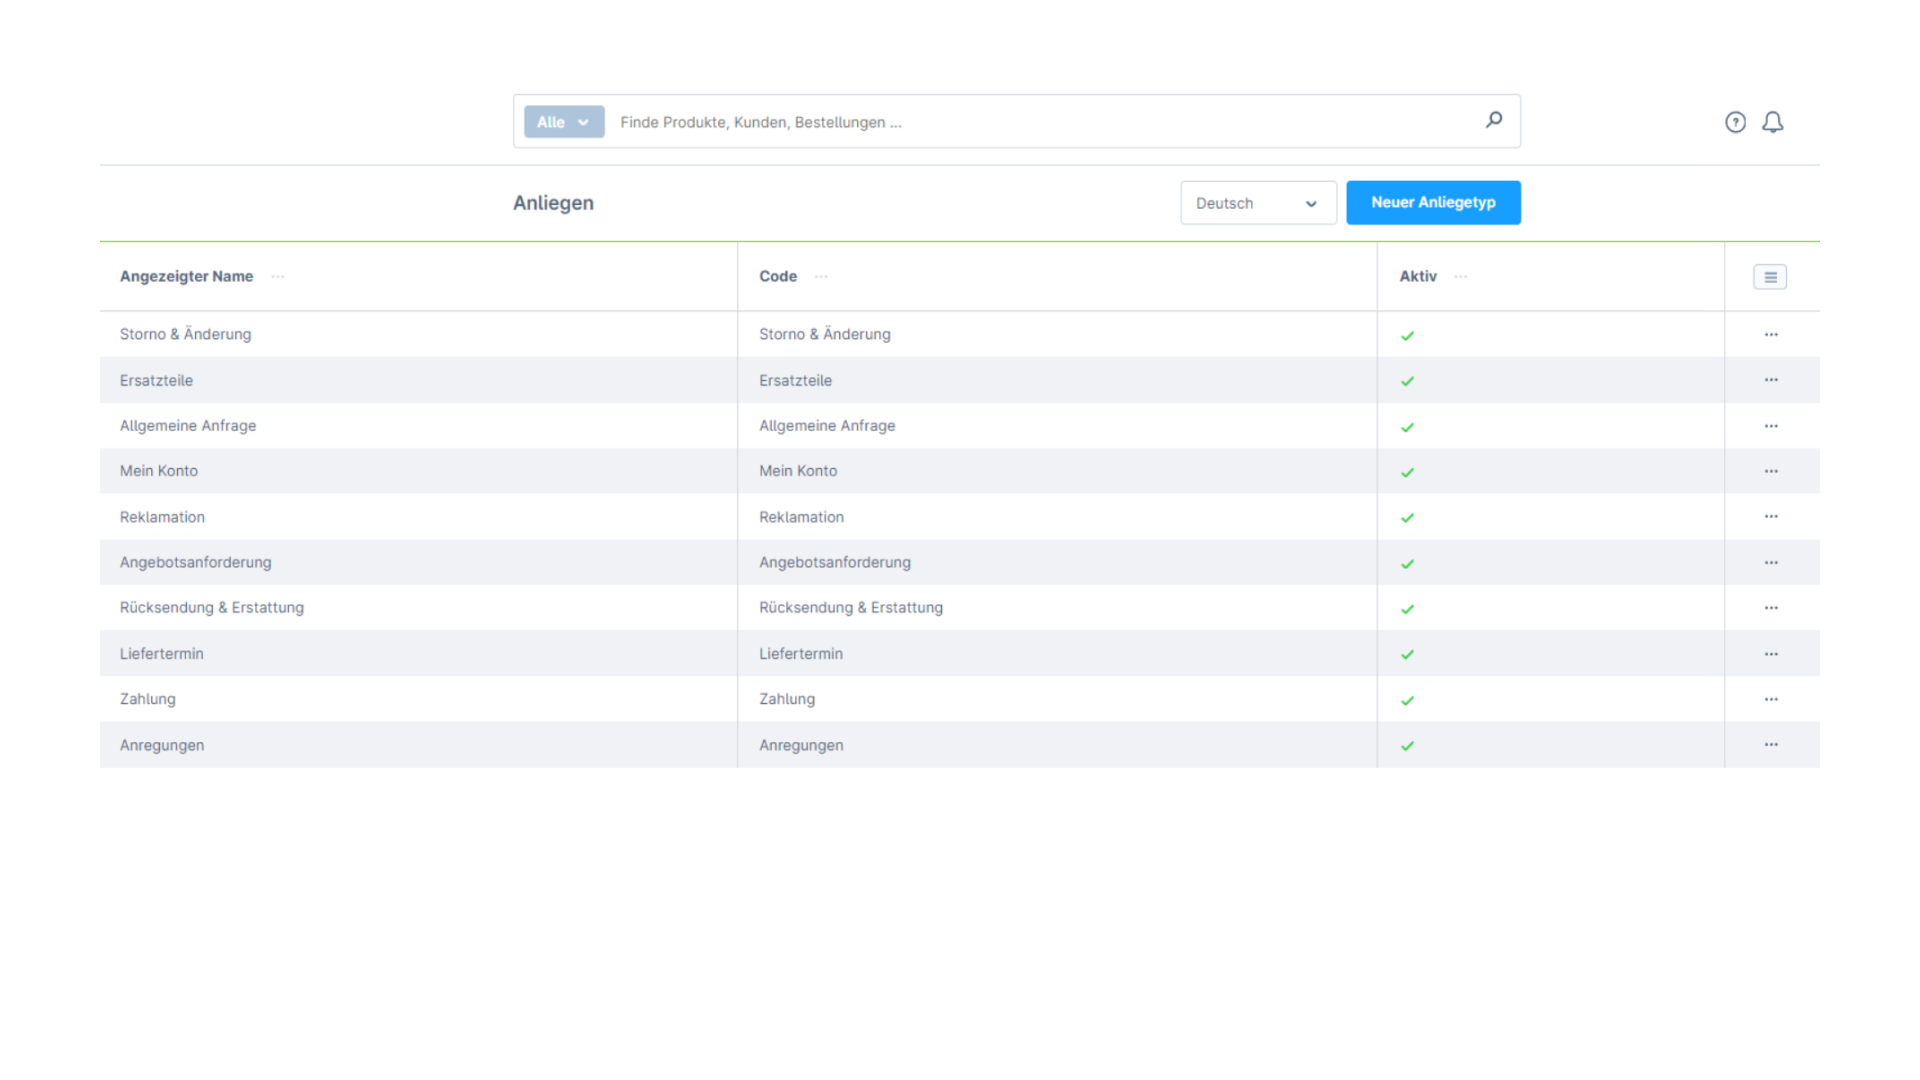1920x1080 pixels.
Task: Select the Zahlung name cell
Action: (418, 699)
